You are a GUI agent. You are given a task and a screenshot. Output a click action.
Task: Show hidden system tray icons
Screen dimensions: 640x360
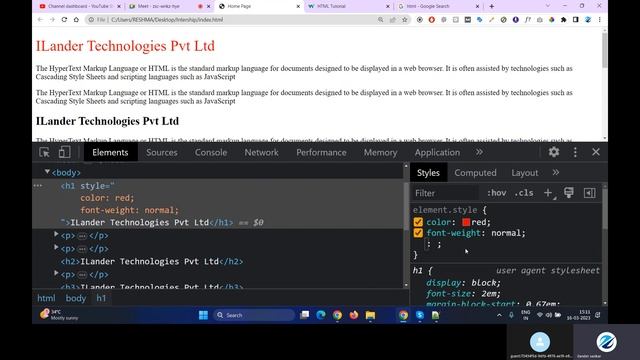[x=499, y=315]
